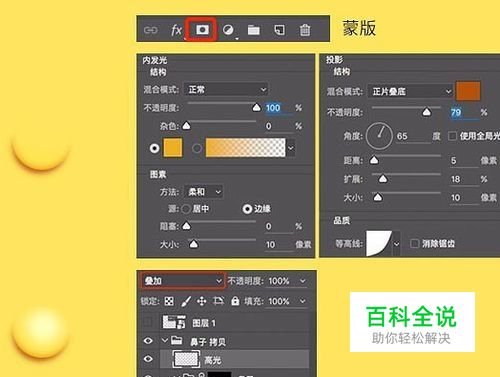Screen dimensions: 500x377
Task: Lock image pixels brush icon
Action: click(186, 301)
